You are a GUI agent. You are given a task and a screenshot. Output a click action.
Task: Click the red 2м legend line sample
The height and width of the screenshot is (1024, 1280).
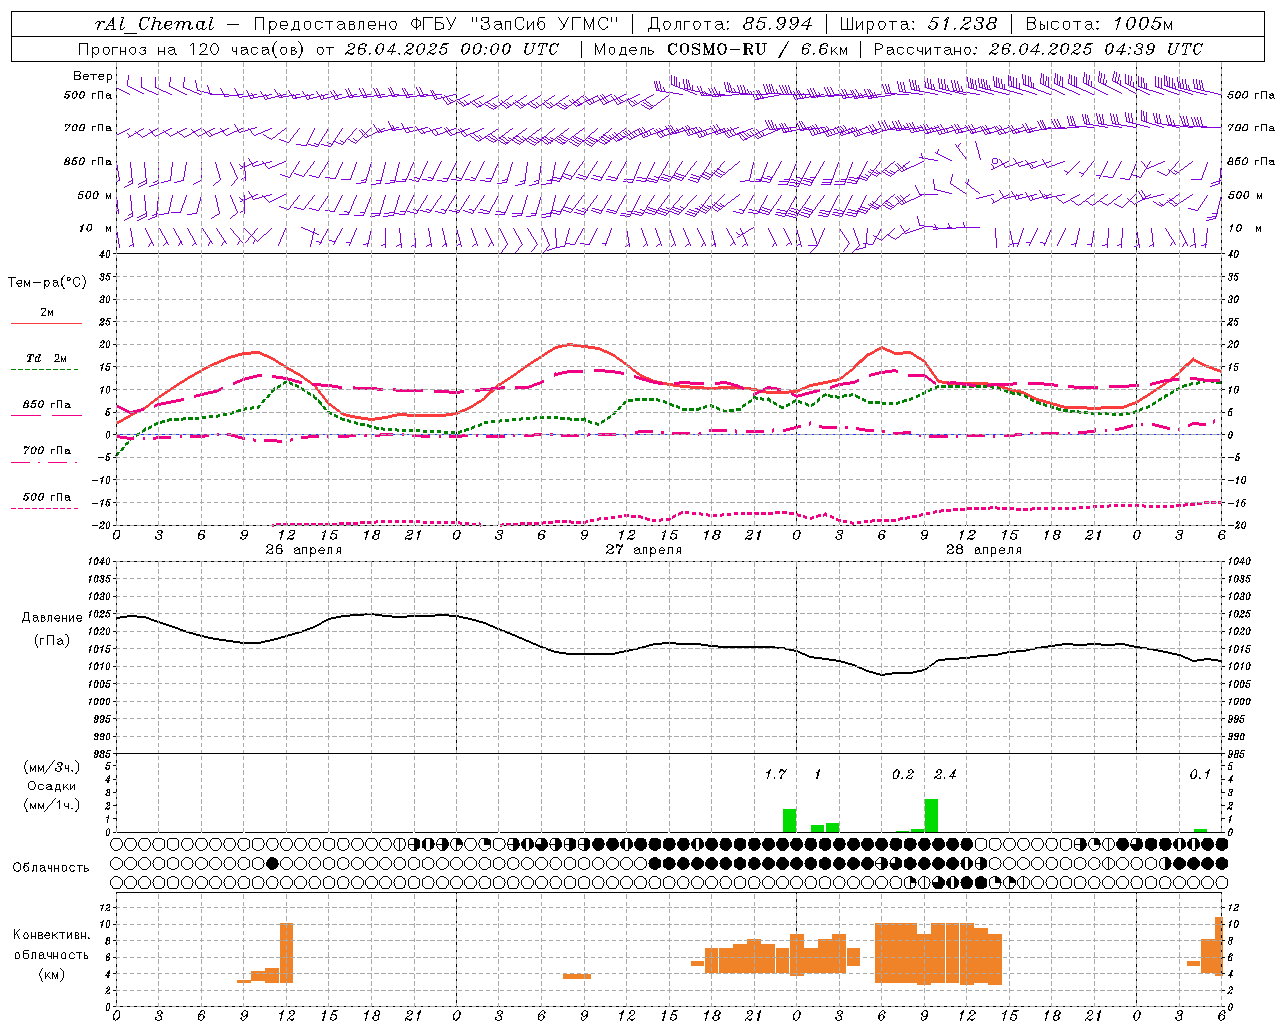(x=46, y=323)
